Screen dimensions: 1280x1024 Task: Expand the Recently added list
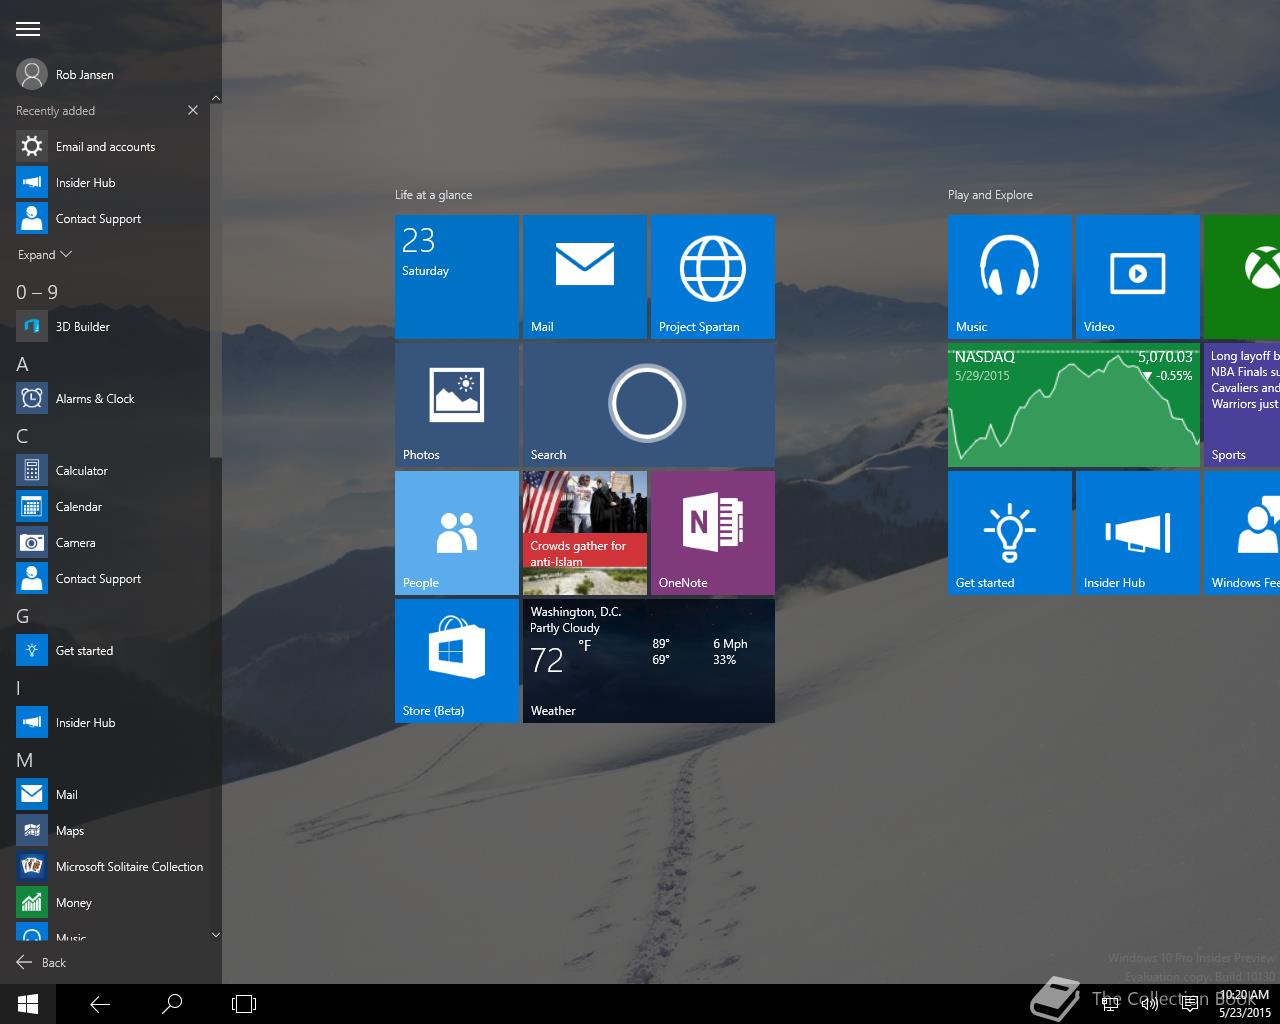(x=45, y=255)
